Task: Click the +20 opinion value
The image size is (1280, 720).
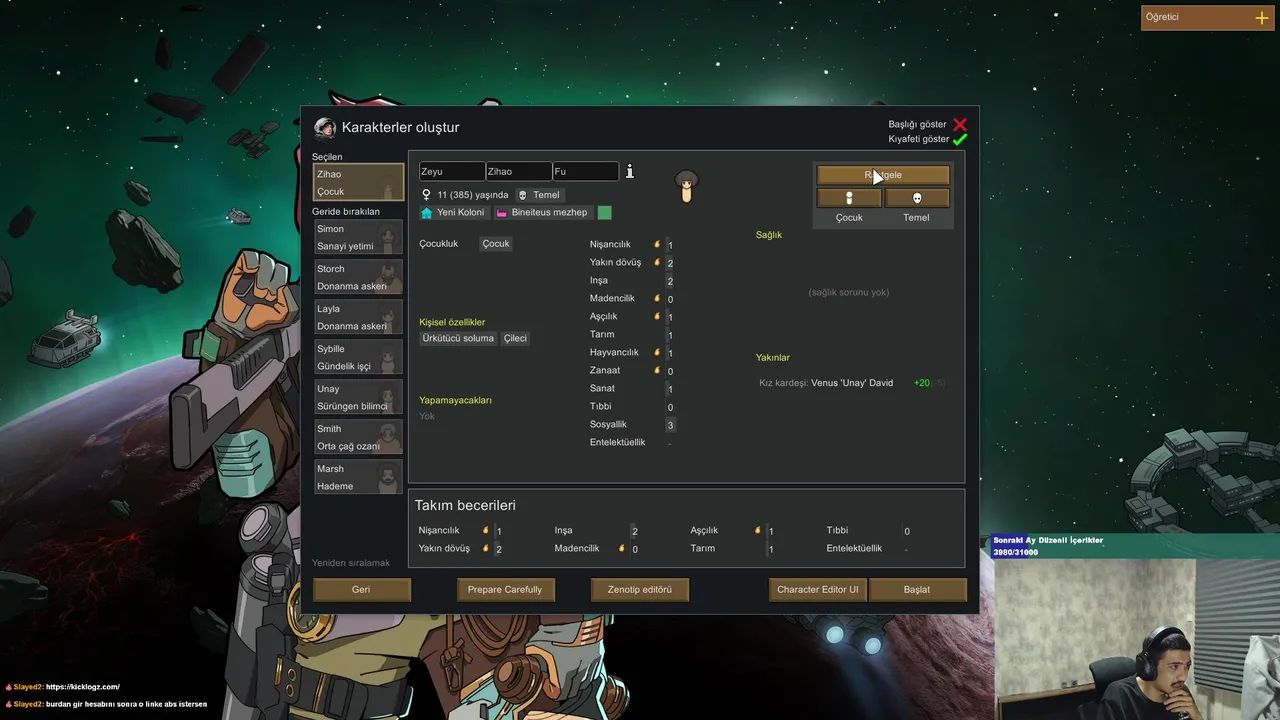Action: [x=921, y=383]
